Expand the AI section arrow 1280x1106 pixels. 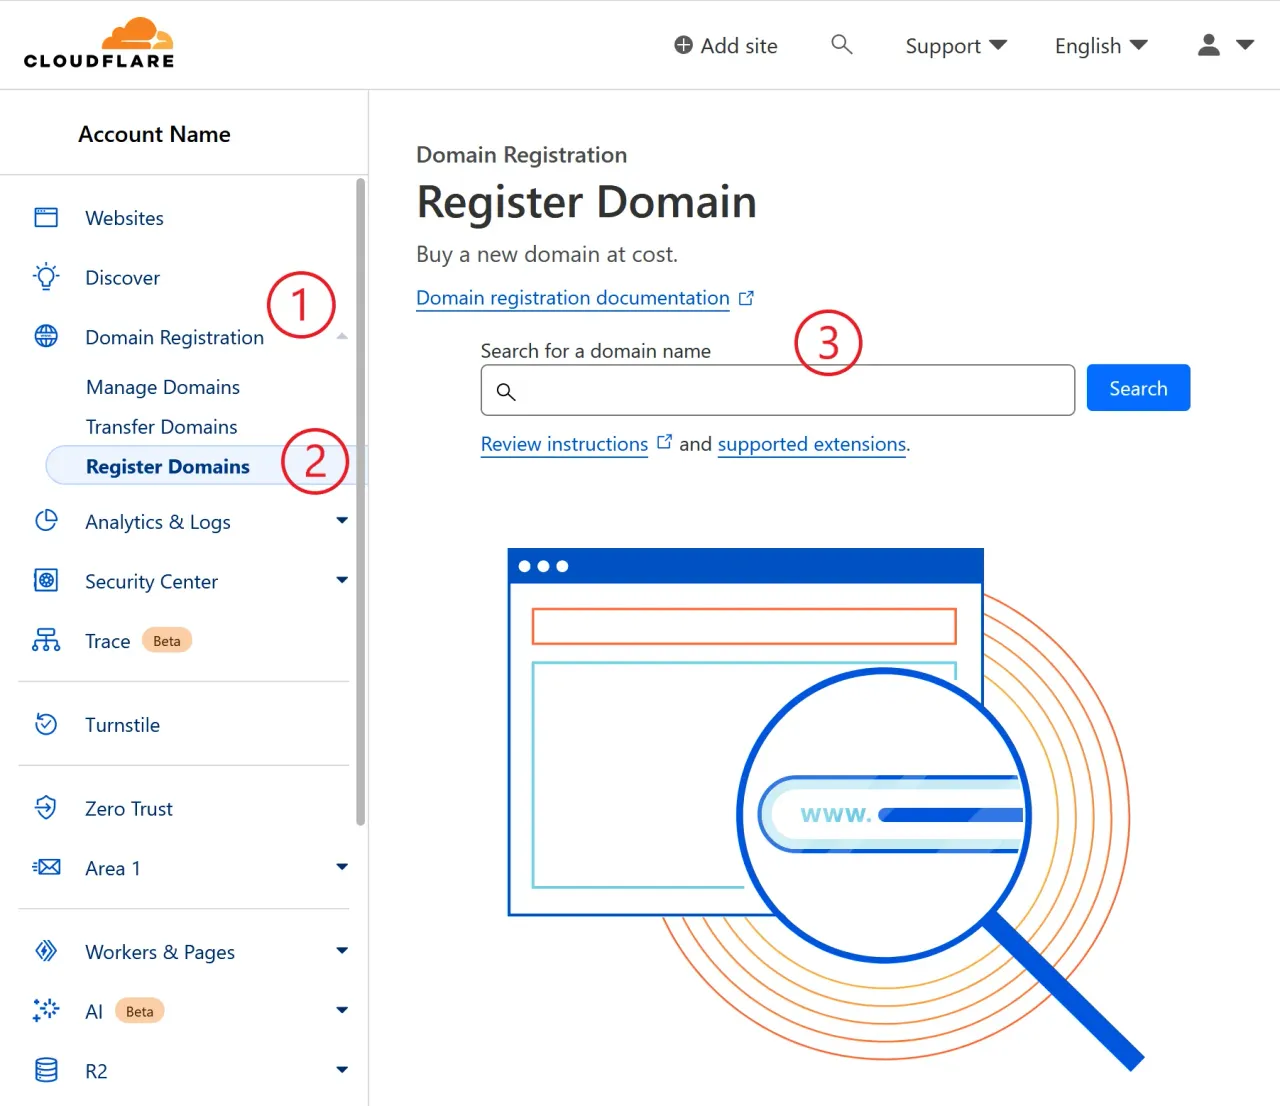pyautogui.click(x=342, y=1010)
